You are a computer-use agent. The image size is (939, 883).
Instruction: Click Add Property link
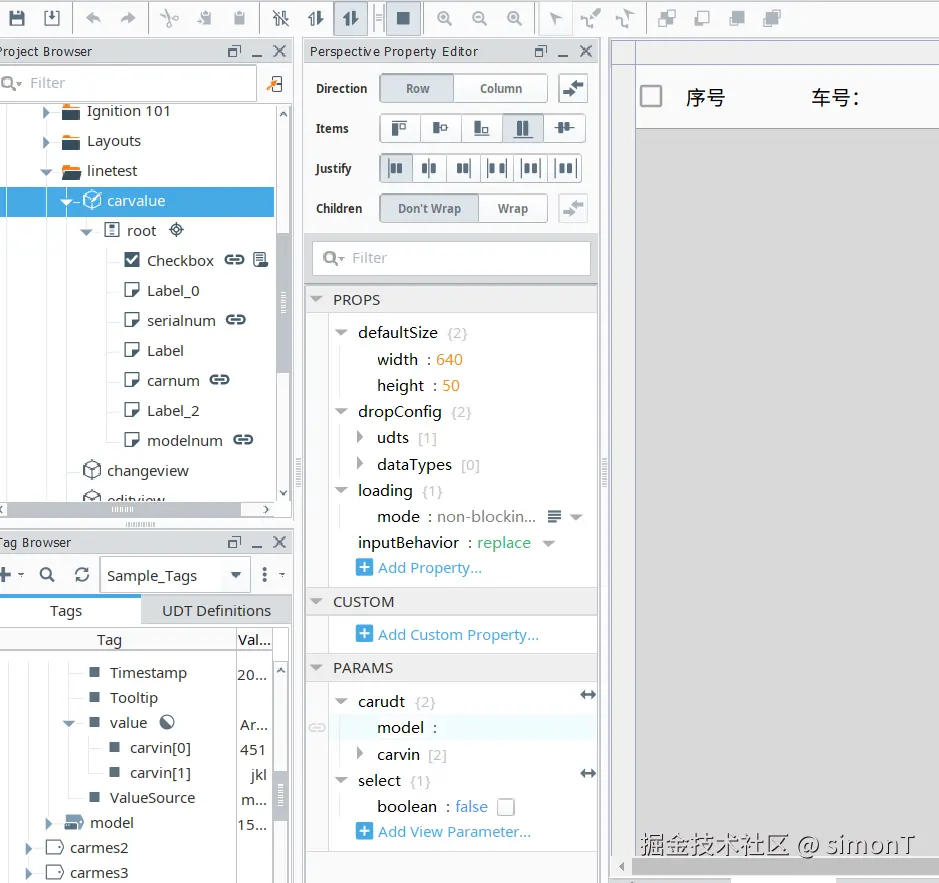[429, 567]
